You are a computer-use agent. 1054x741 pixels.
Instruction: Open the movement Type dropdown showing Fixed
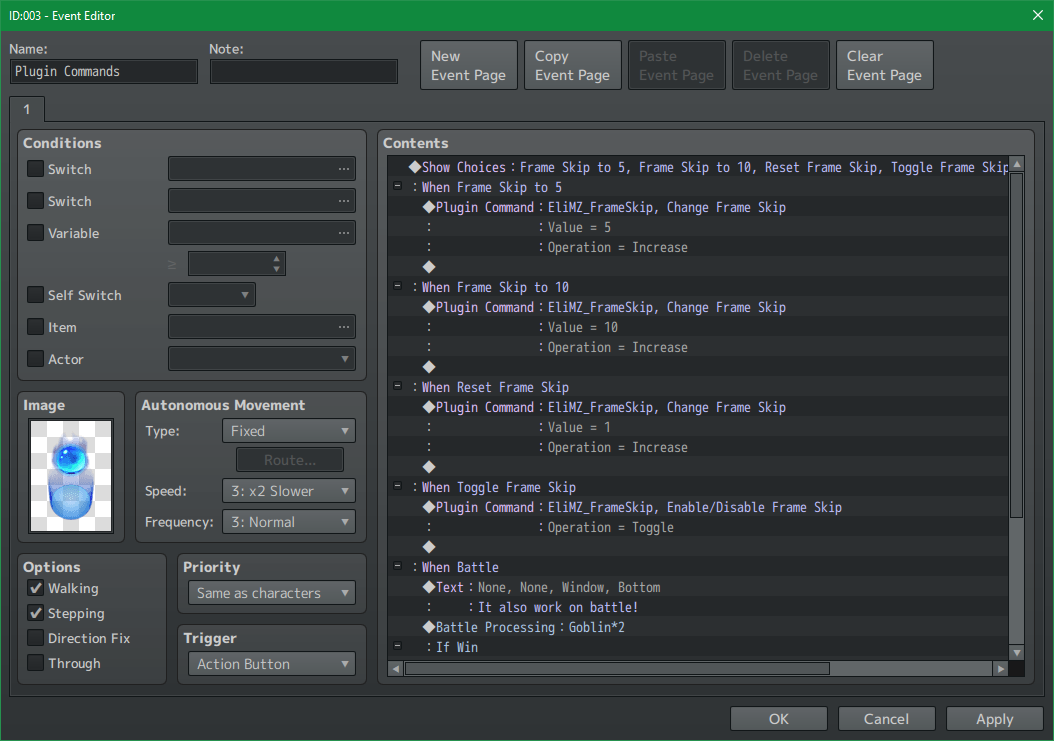pos(288,431)
